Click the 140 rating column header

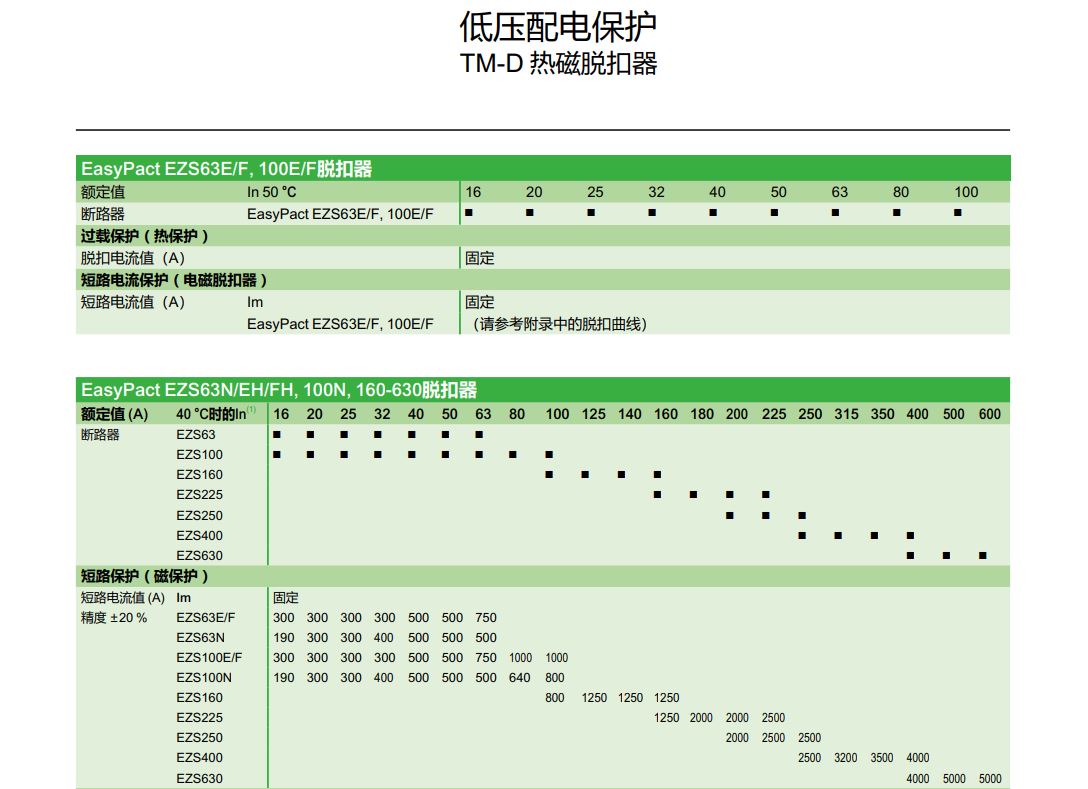coord(629,414)
